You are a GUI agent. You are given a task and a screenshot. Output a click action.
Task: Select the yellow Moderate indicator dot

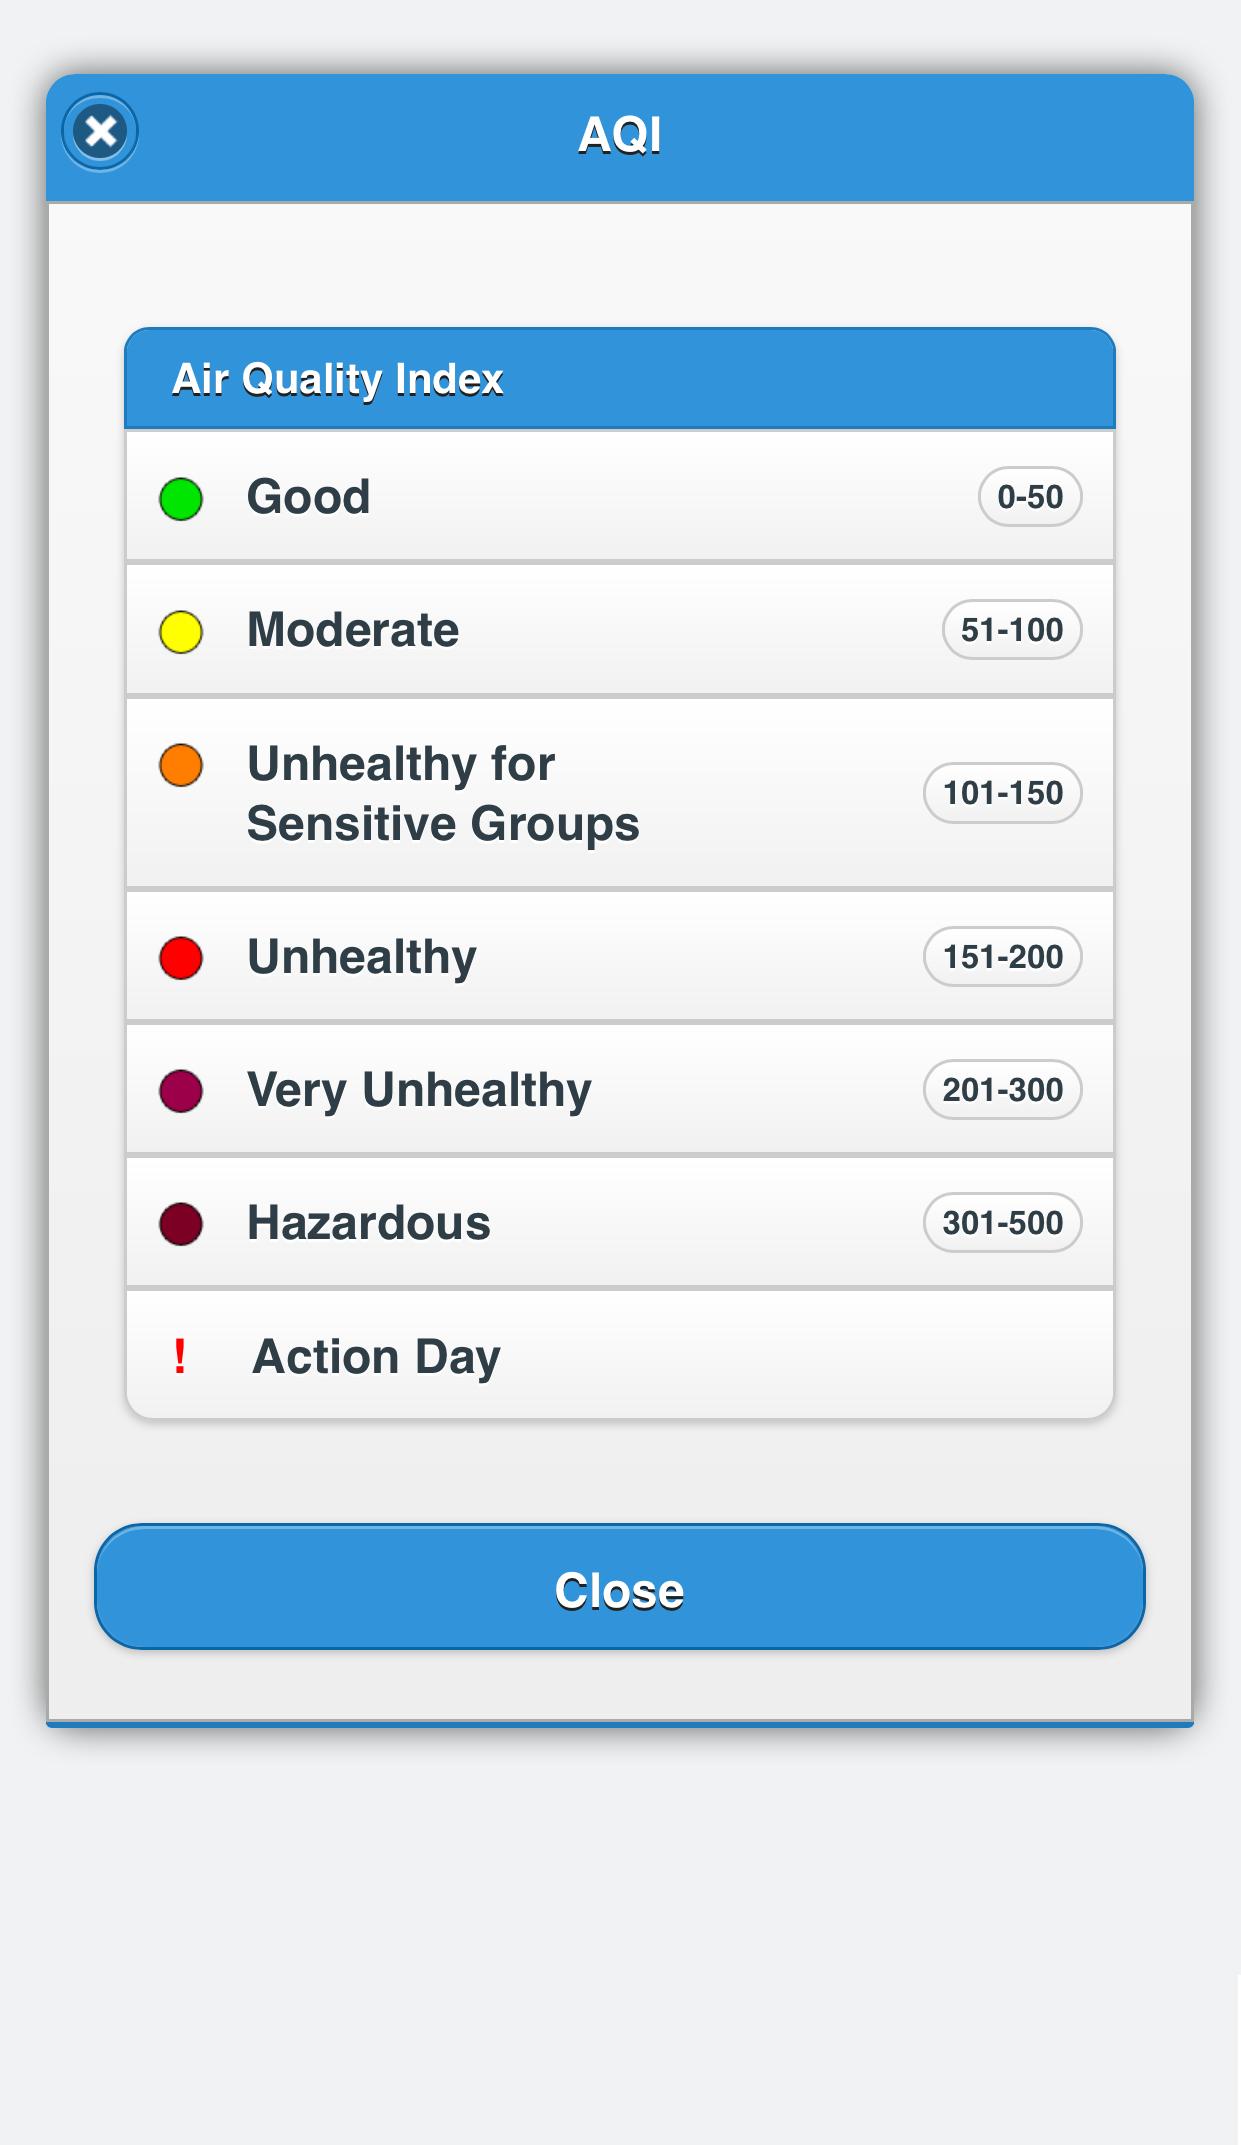click(x=180, y=630)
